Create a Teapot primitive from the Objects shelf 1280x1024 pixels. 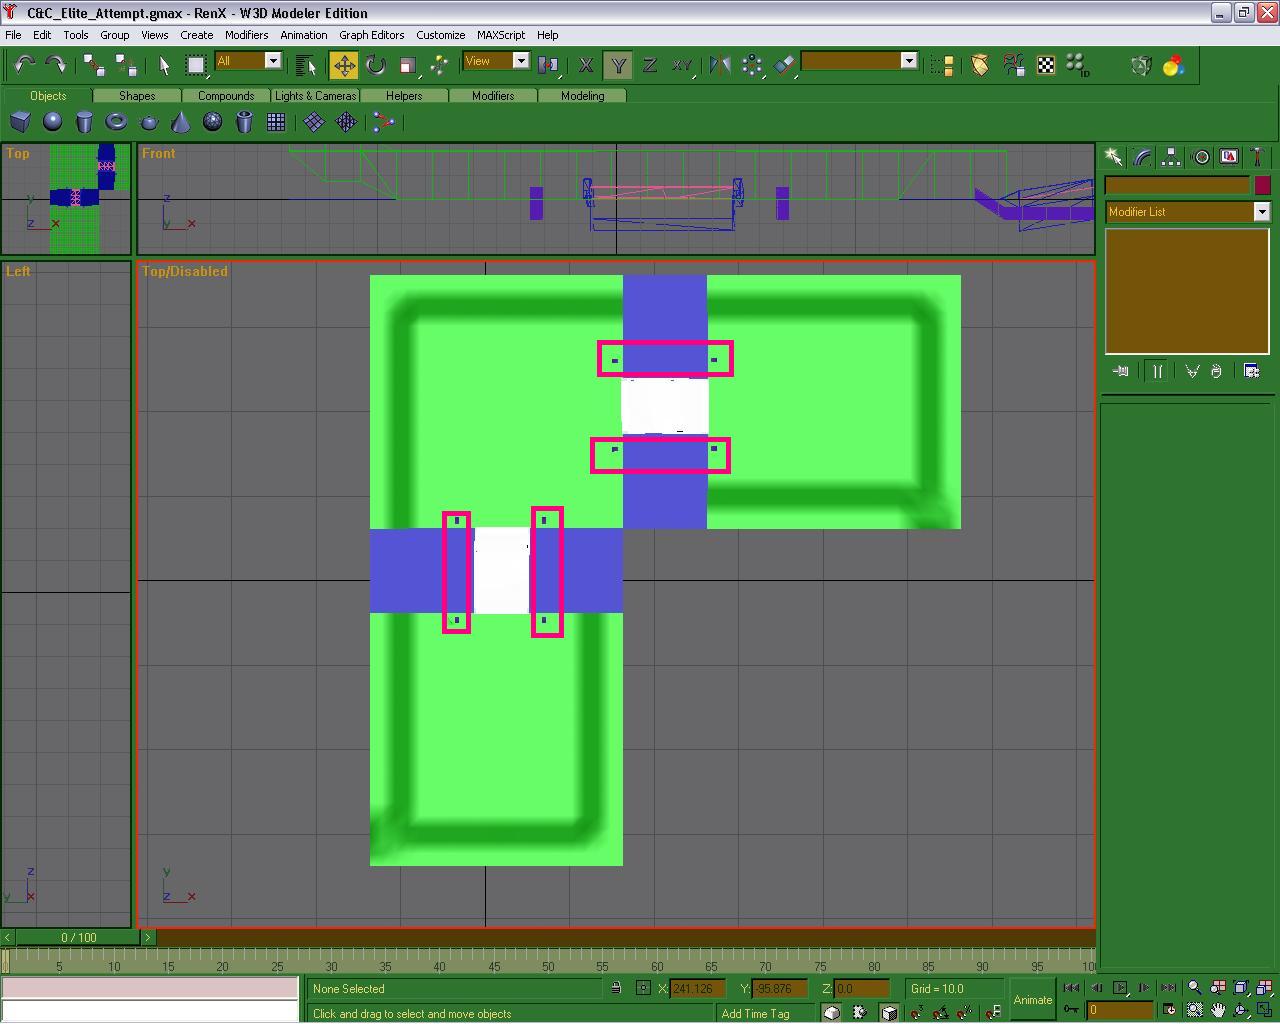pos(149,122)
